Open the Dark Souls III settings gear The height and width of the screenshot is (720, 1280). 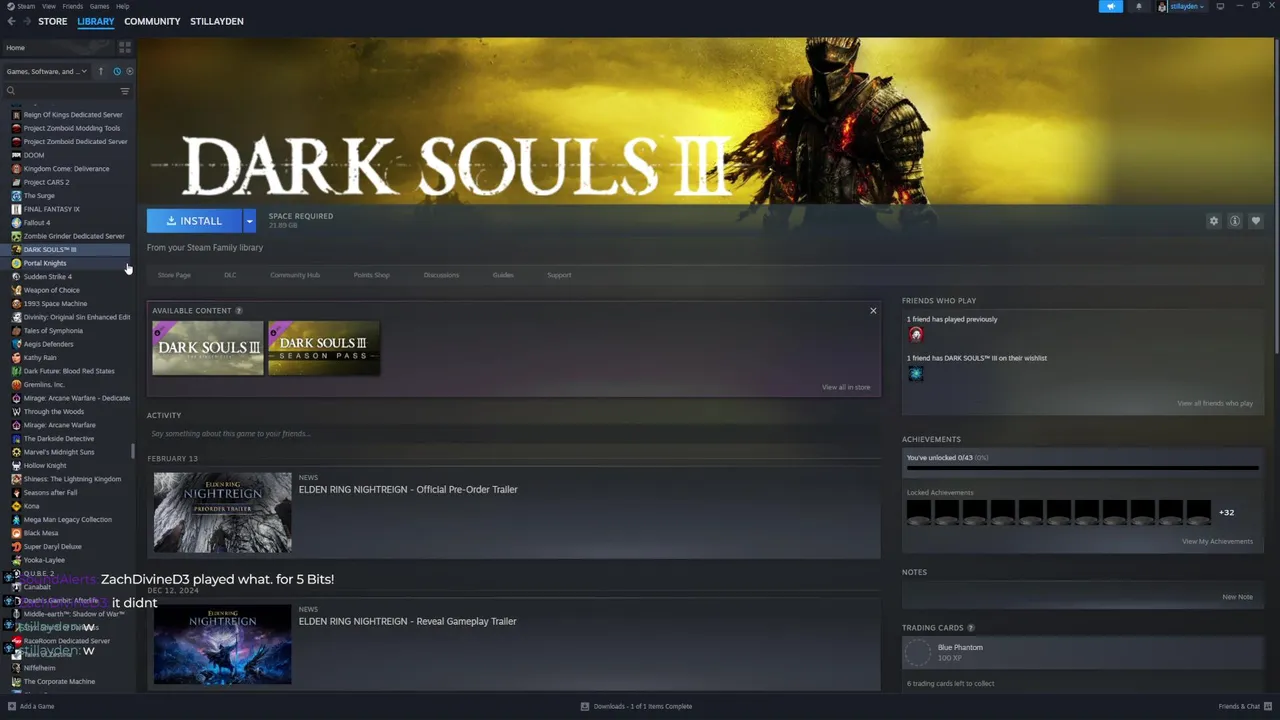click(1214, 221)
